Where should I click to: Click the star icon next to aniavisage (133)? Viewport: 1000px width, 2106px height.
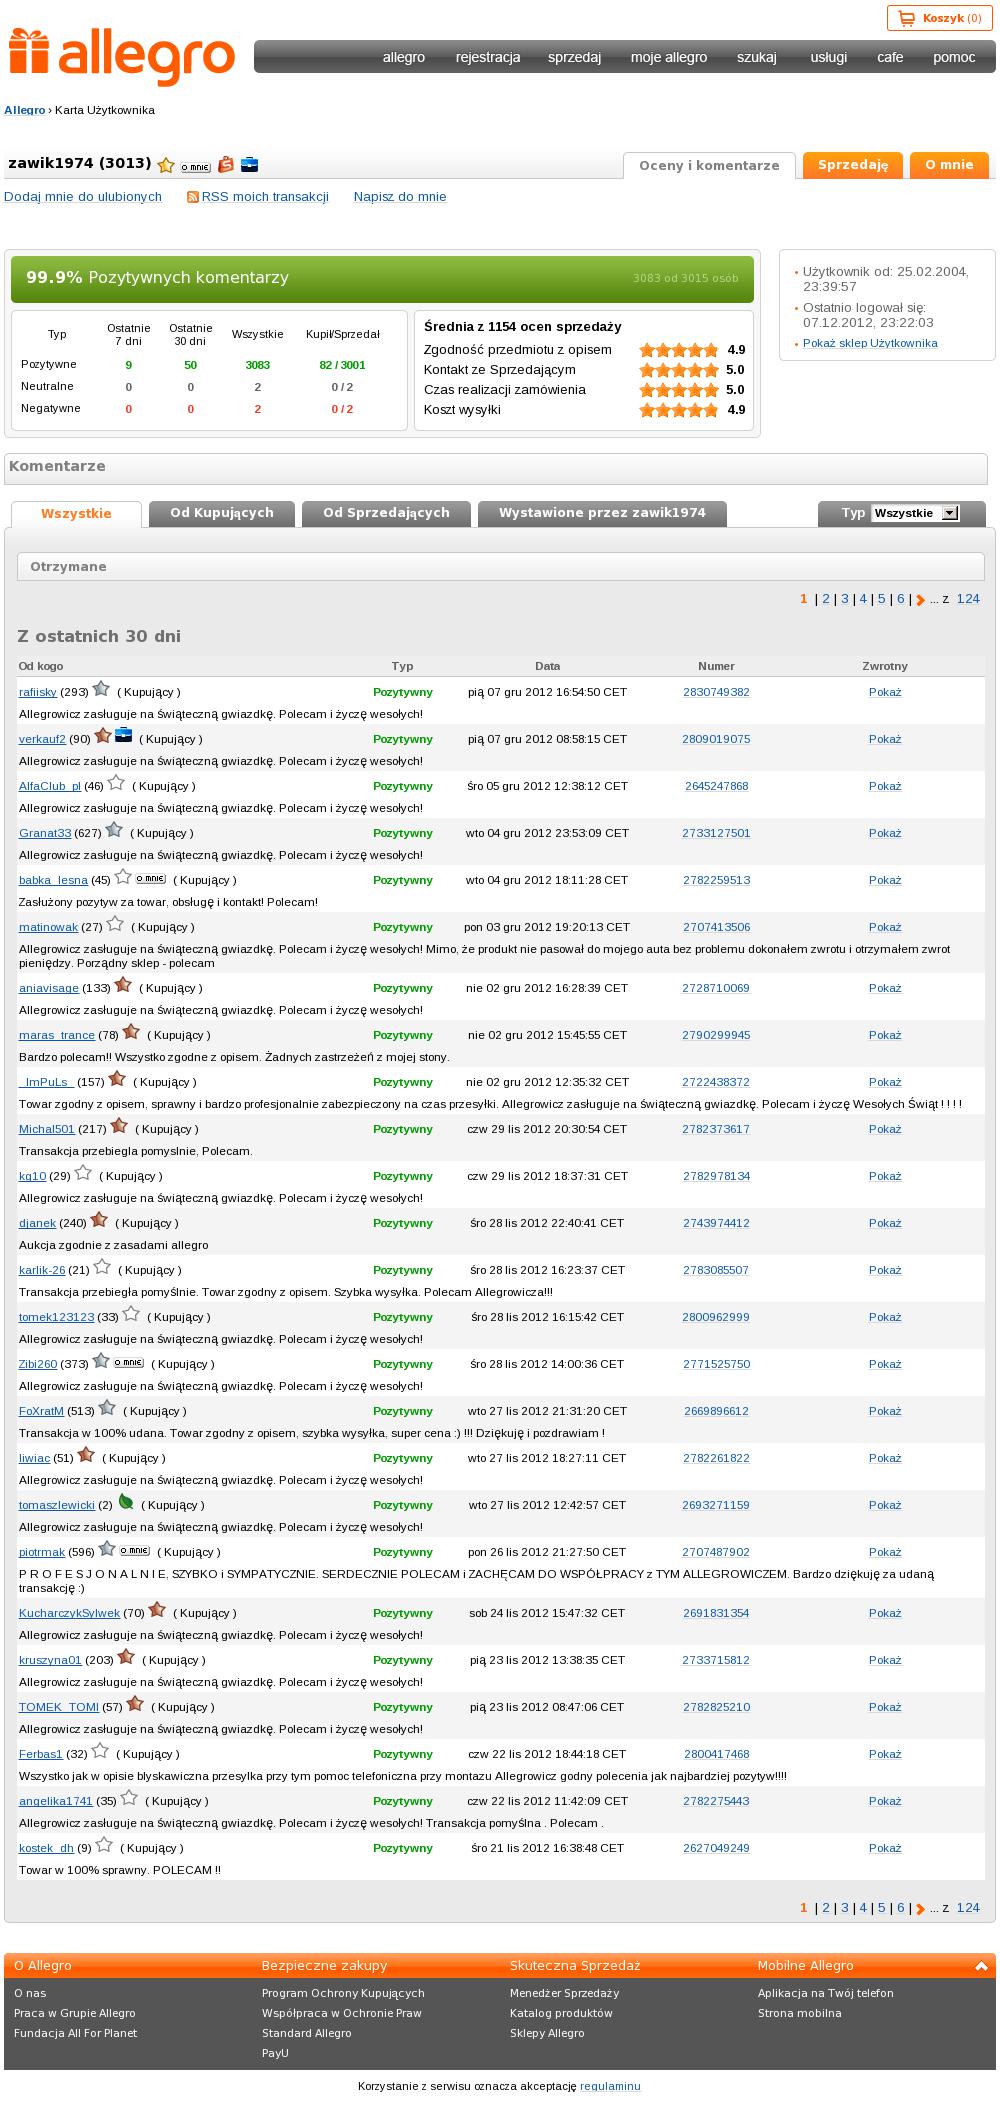pos(123,985)
